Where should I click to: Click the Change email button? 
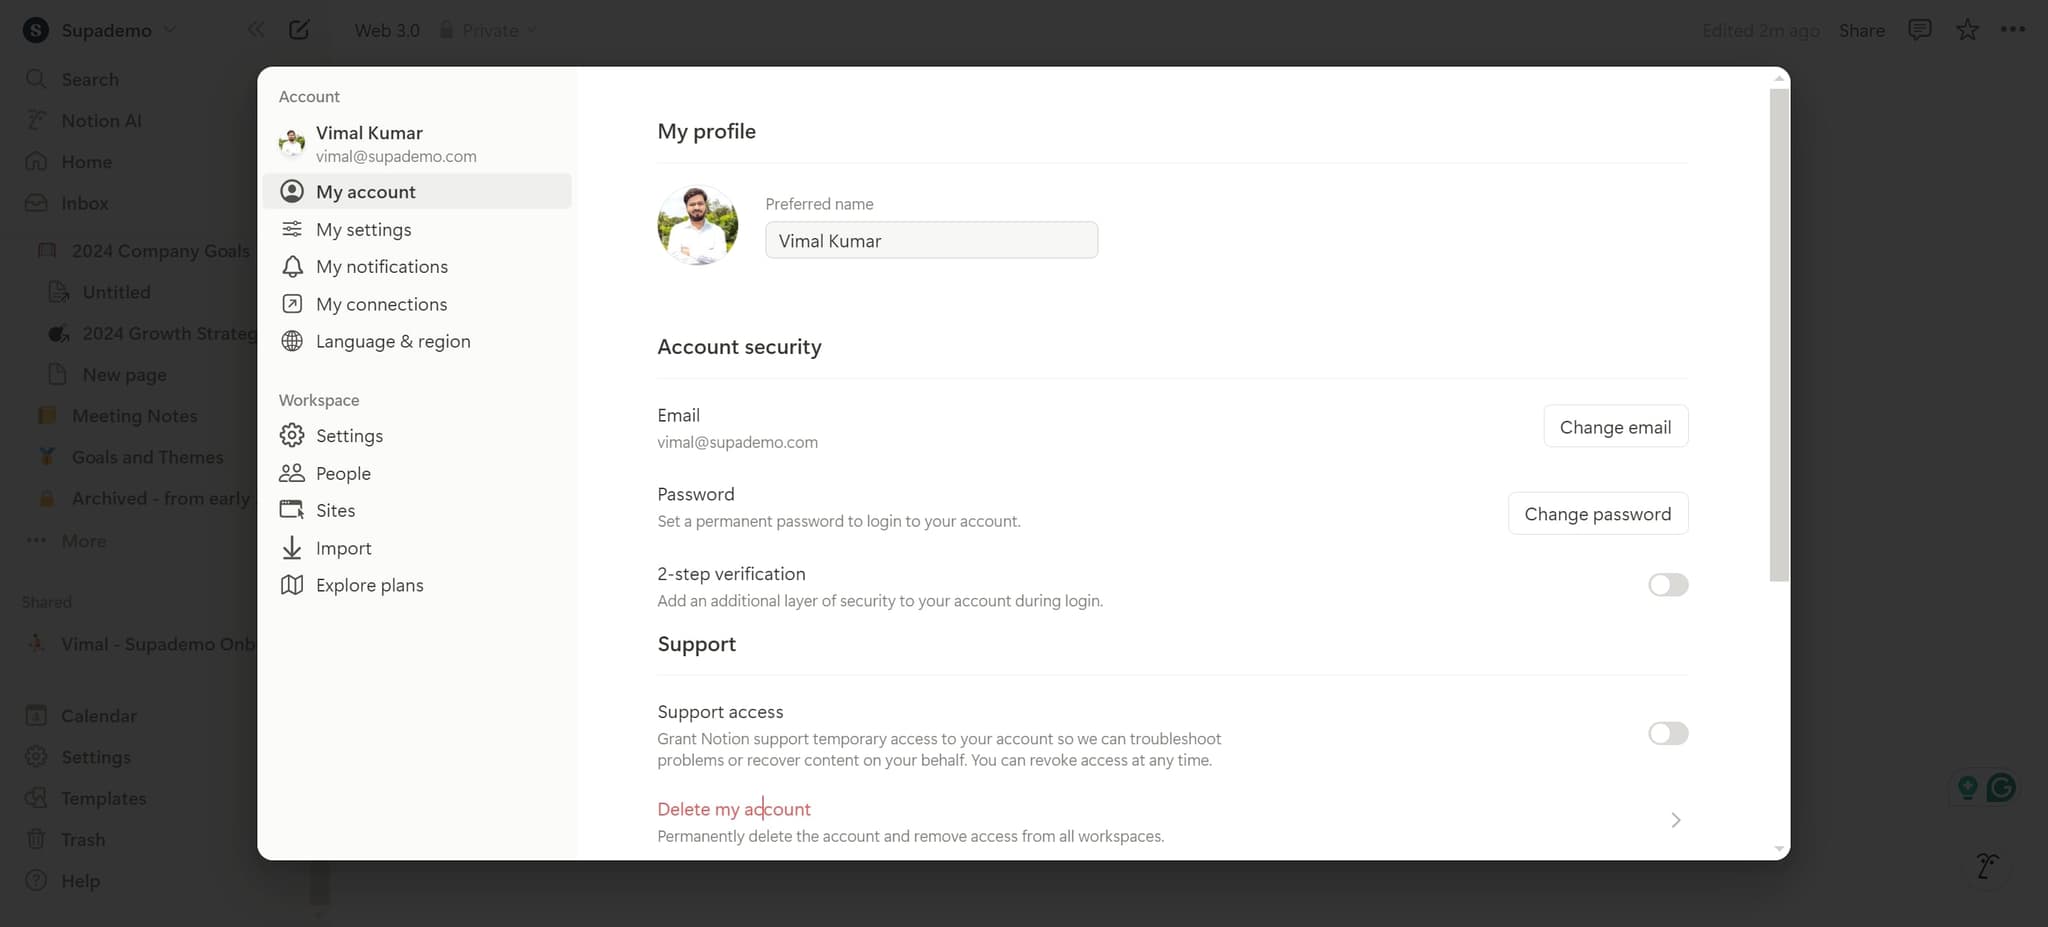[1615, 426]
